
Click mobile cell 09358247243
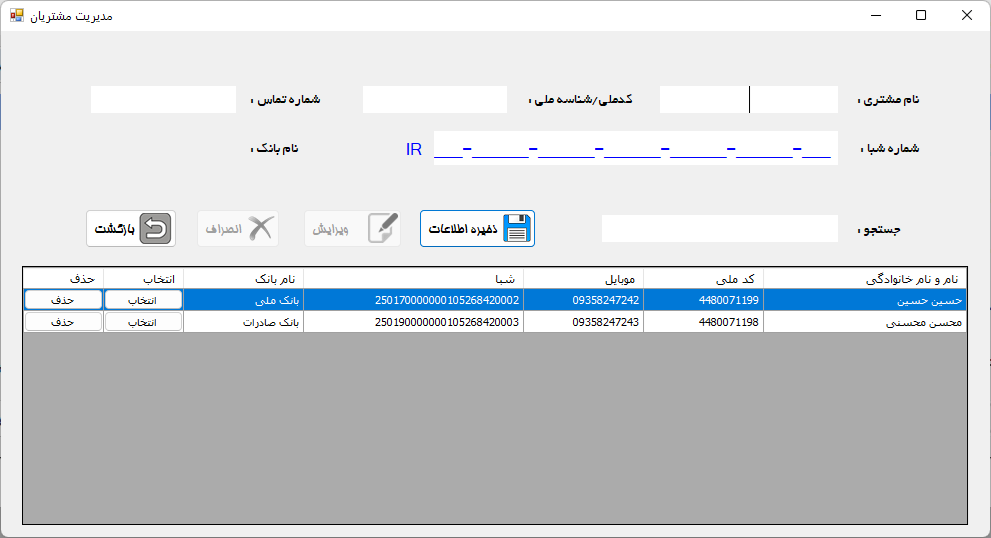pos(583,322)
